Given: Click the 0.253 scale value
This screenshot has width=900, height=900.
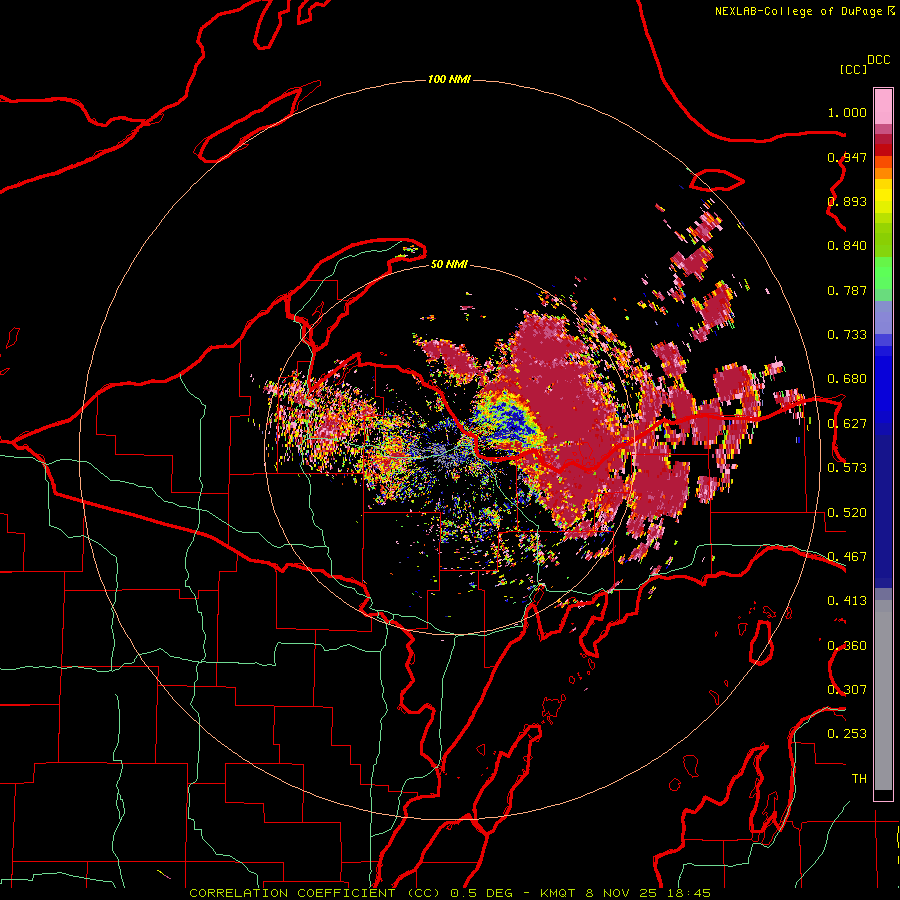Looking at the screenshot, I should (x=847, y=734).
